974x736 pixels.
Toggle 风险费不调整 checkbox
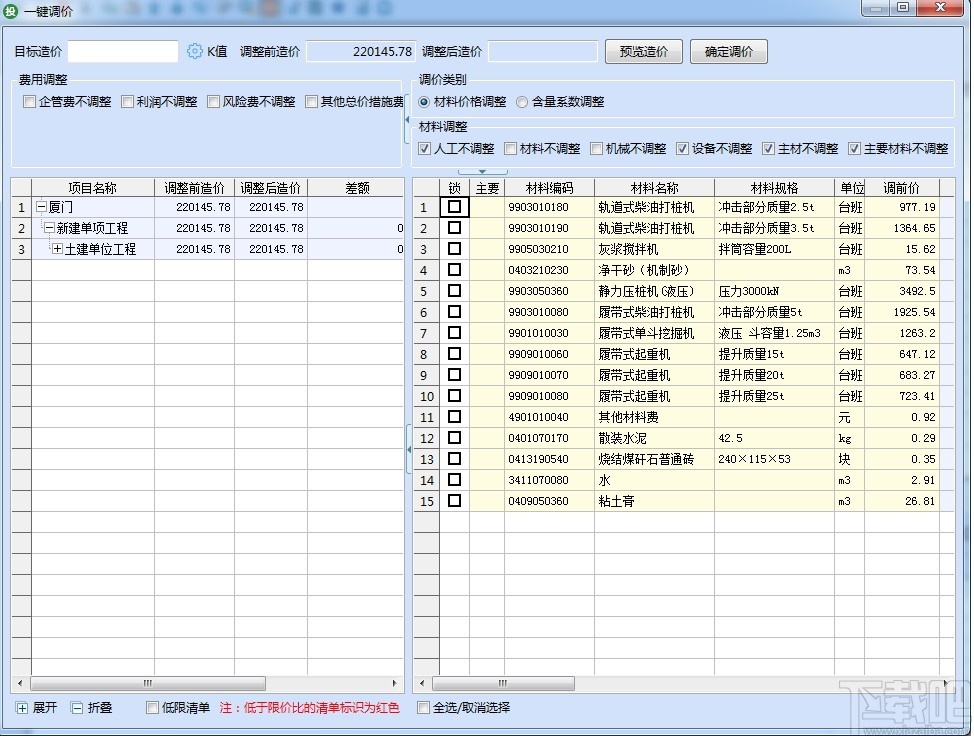click(x=213, y=101)
